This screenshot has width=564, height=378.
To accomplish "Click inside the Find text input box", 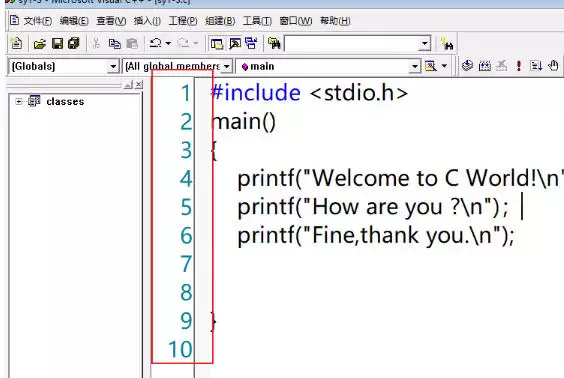I will (352, 44).
